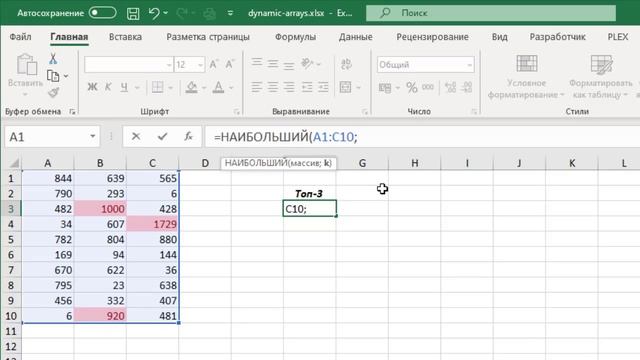This screenshot has height=360, width=640.
Task: Cancel formula entry with the X
Action: pos(136,136)
